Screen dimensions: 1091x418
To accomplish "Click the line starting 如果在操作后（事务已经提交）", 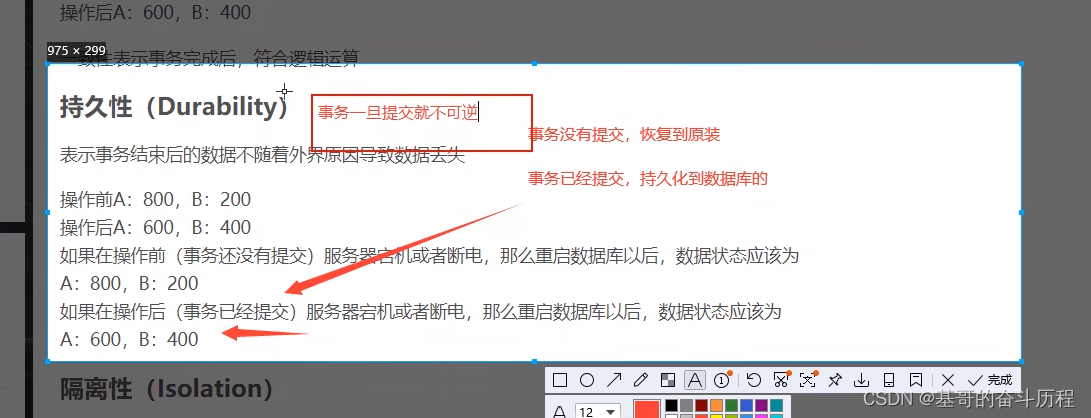I will click(421, 312).
